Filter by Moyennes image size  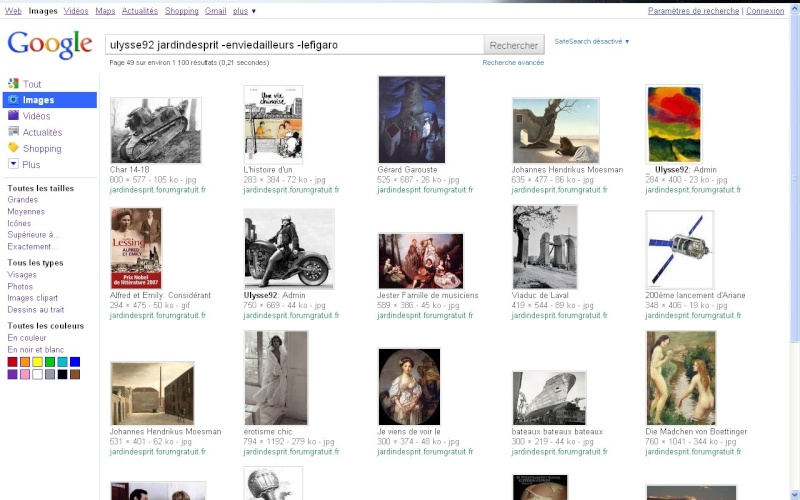coord(26,211)
